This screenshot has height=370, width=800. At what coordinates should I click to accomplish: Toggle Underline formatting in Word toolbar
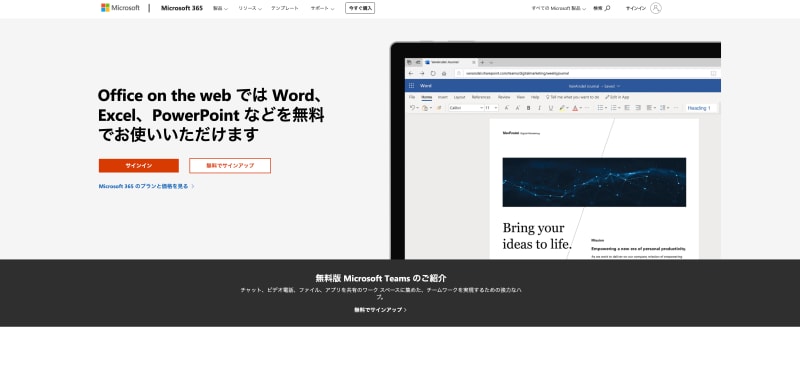[x=551, y=108]
